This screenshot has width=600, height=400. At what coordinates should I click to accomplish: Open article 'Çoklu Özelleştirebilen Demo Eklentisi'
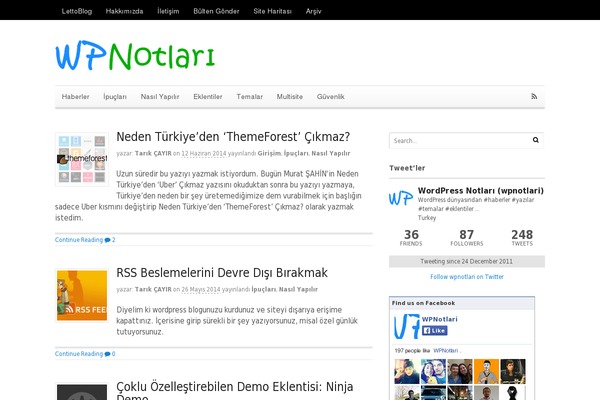(235, 390)
